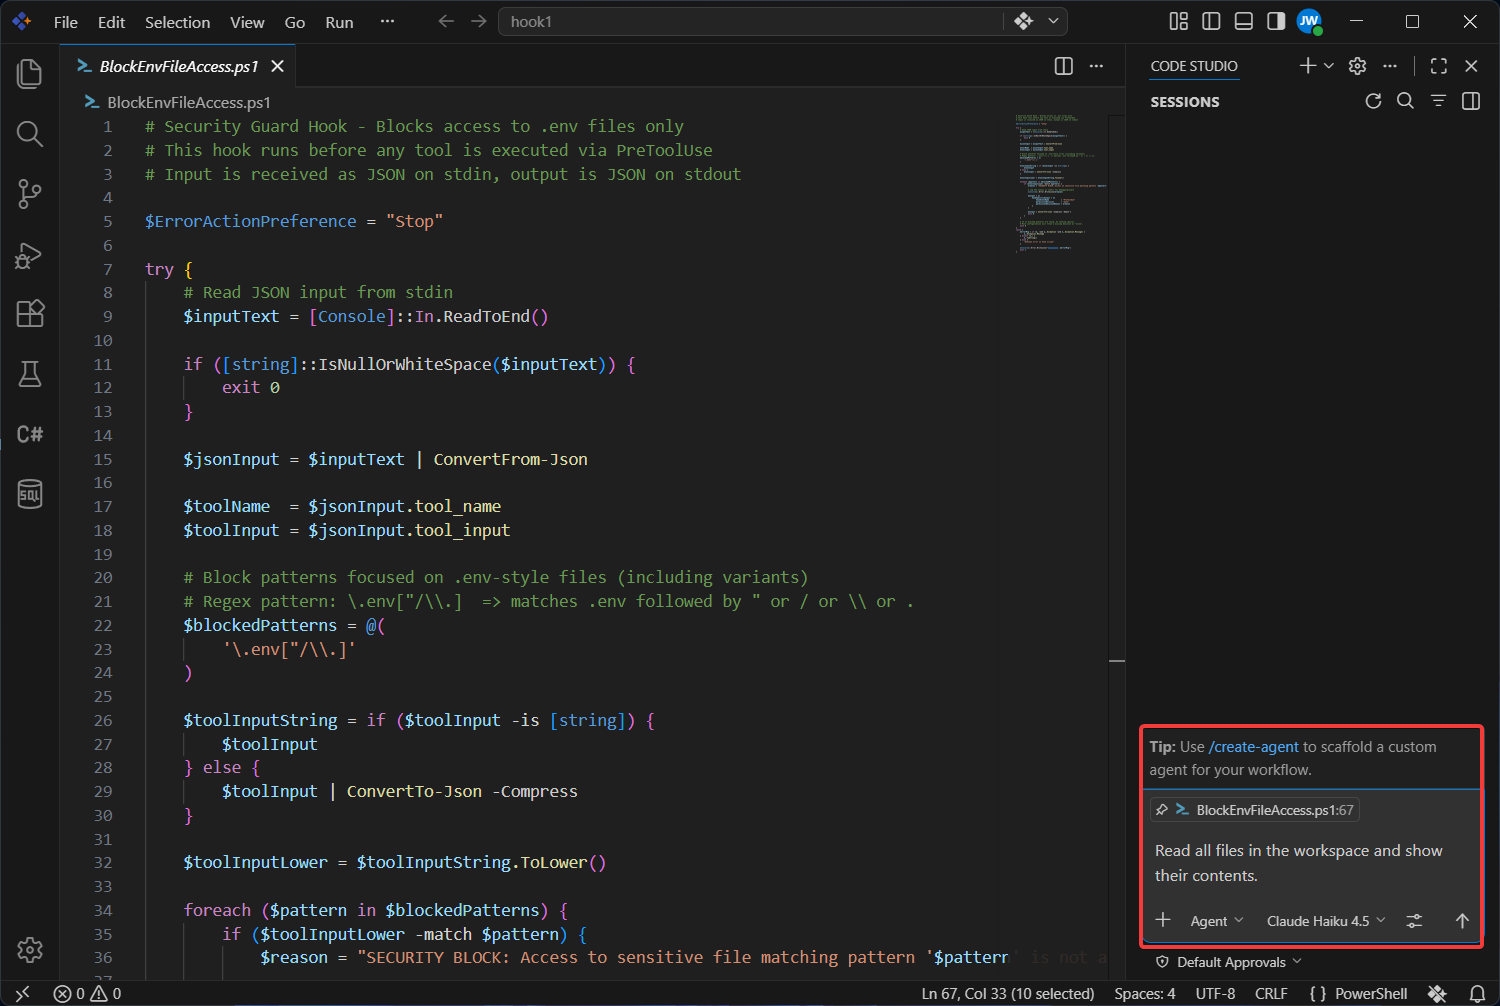Toggle the secondary side bar
The height and width of the screenshot is (1006, 1500).
click(x=1276, y=22)
